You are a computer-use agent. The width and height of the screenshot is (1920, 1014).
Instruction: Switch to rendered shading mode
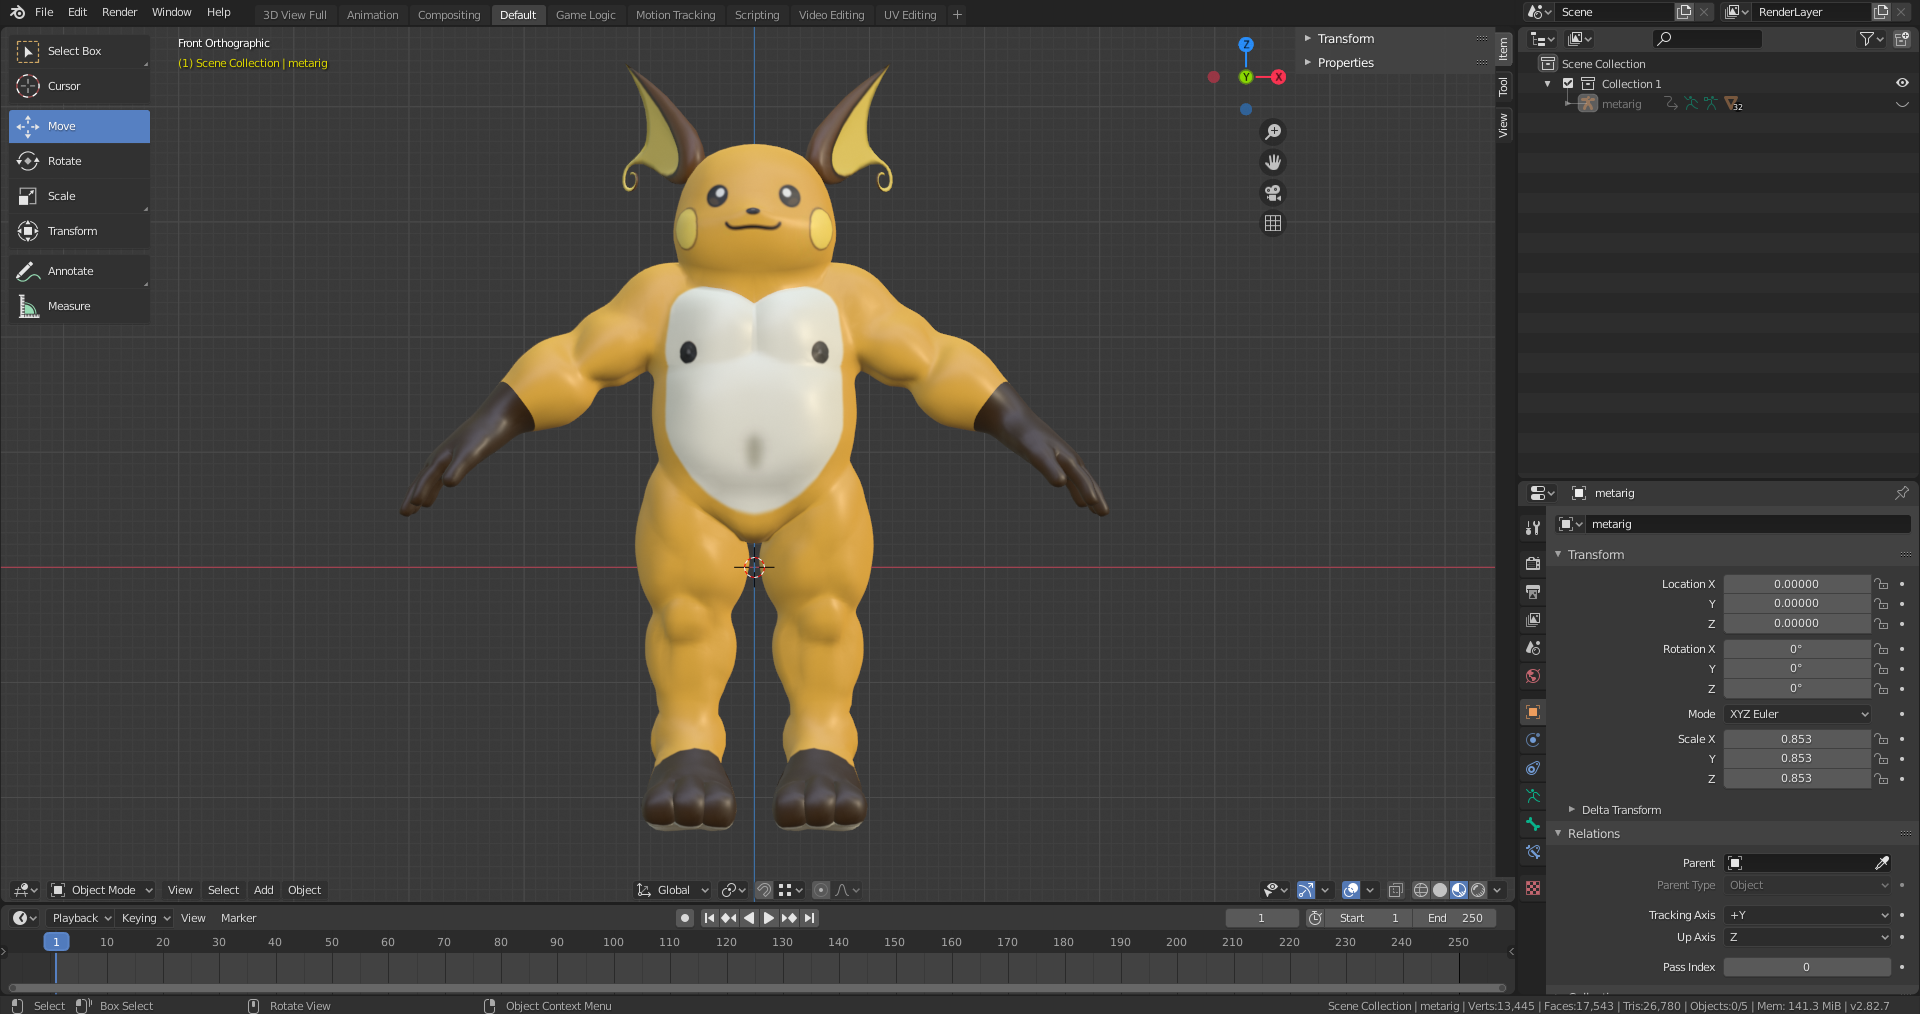coord(1478,890)
